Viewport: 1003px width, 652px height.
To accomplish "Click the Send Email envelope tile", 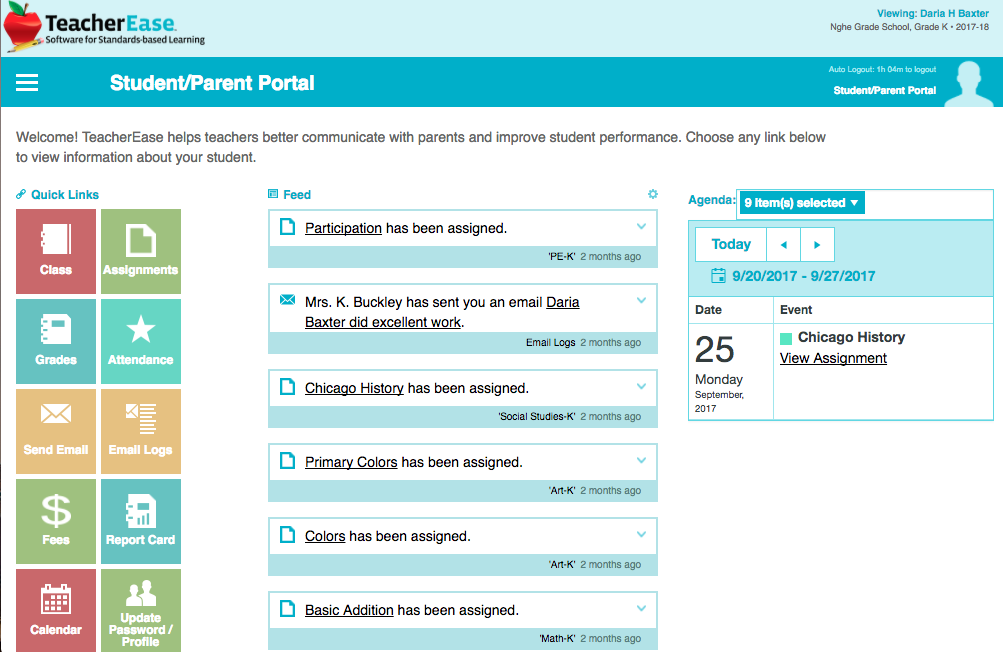I will pyautogui.click(x=56, y=431).
